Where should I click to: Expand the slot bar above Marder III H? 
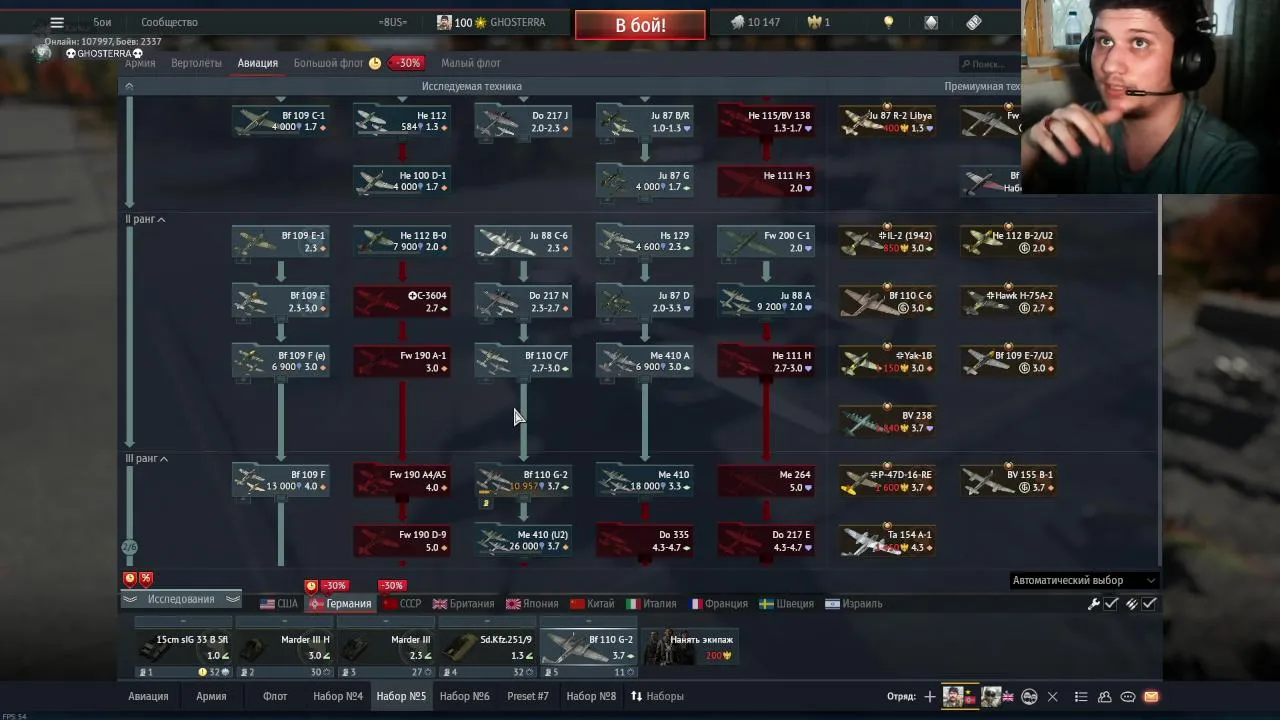click(x=284, y=621)
